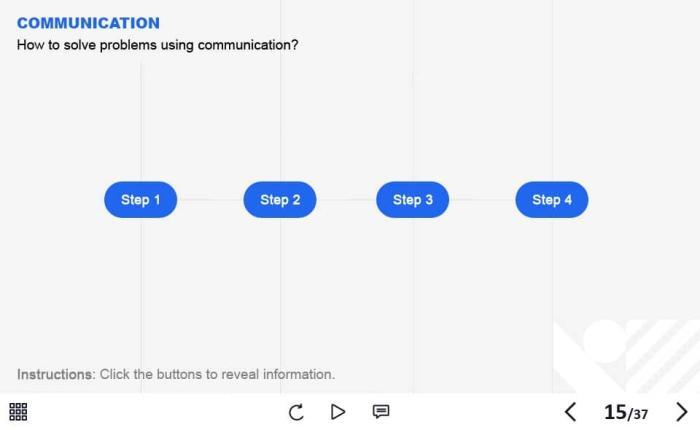This screenshot has height=430, width=700.
Task: Click the total slide count 37
Action: (x=640, y=414)
